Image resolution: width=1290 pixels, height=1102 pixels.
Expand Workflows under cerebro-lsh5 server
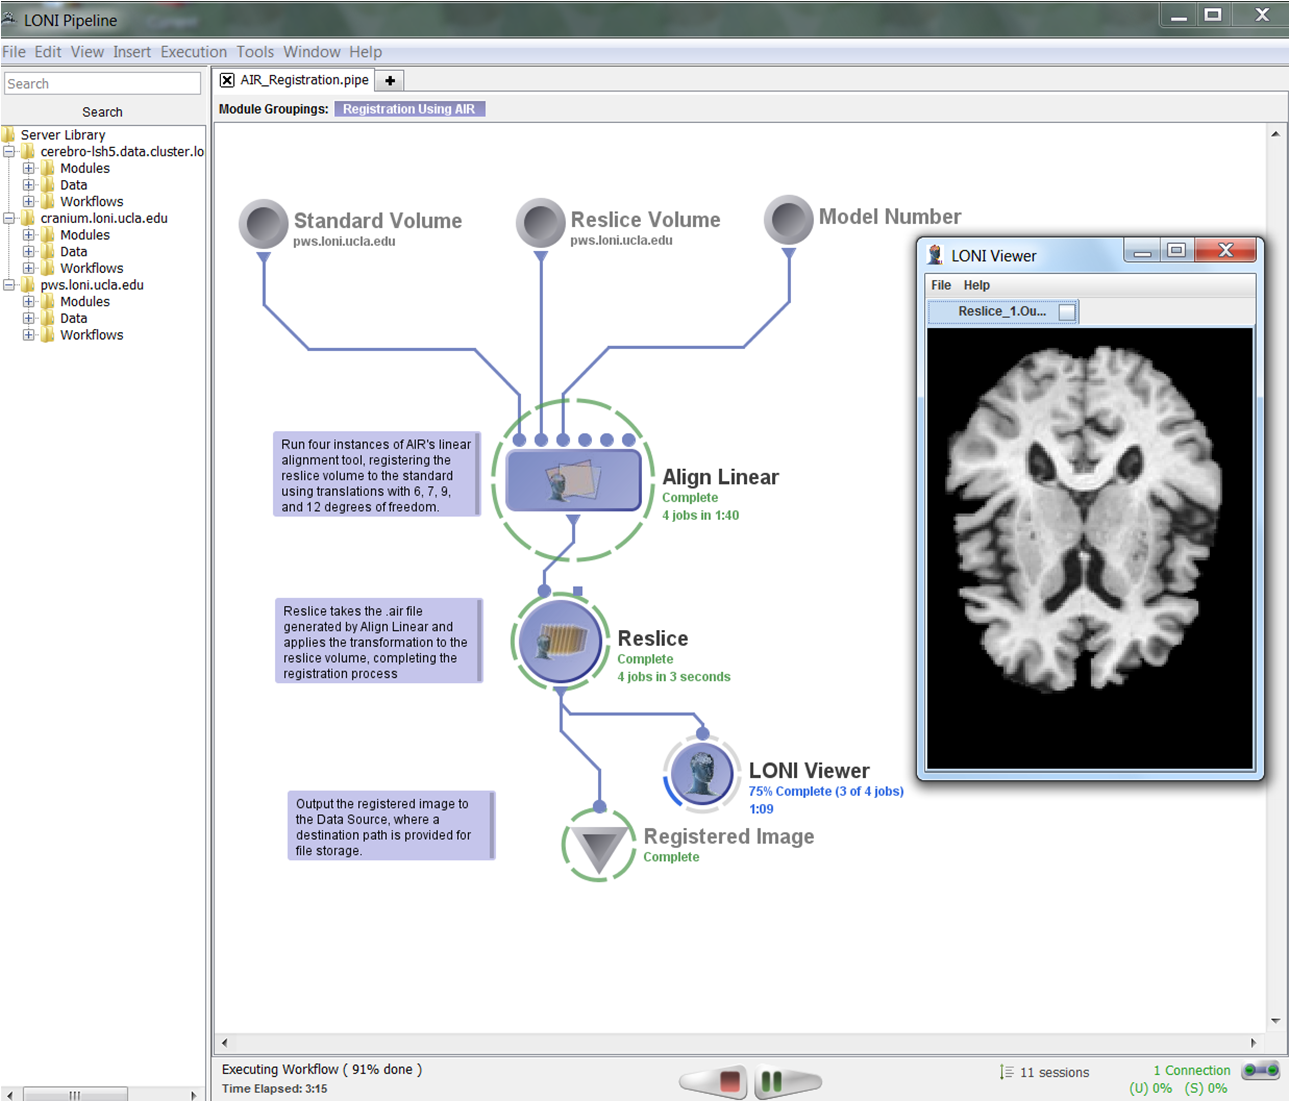click(29, 202)
